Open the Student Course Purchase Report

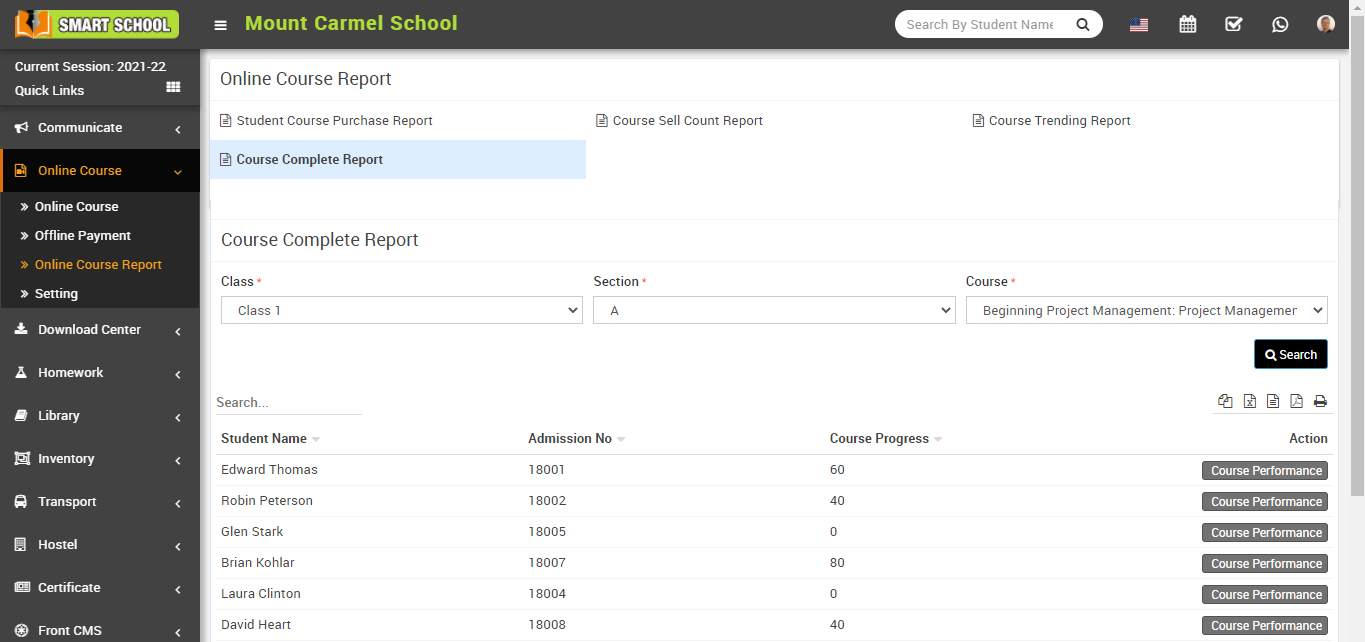[334, 120]
